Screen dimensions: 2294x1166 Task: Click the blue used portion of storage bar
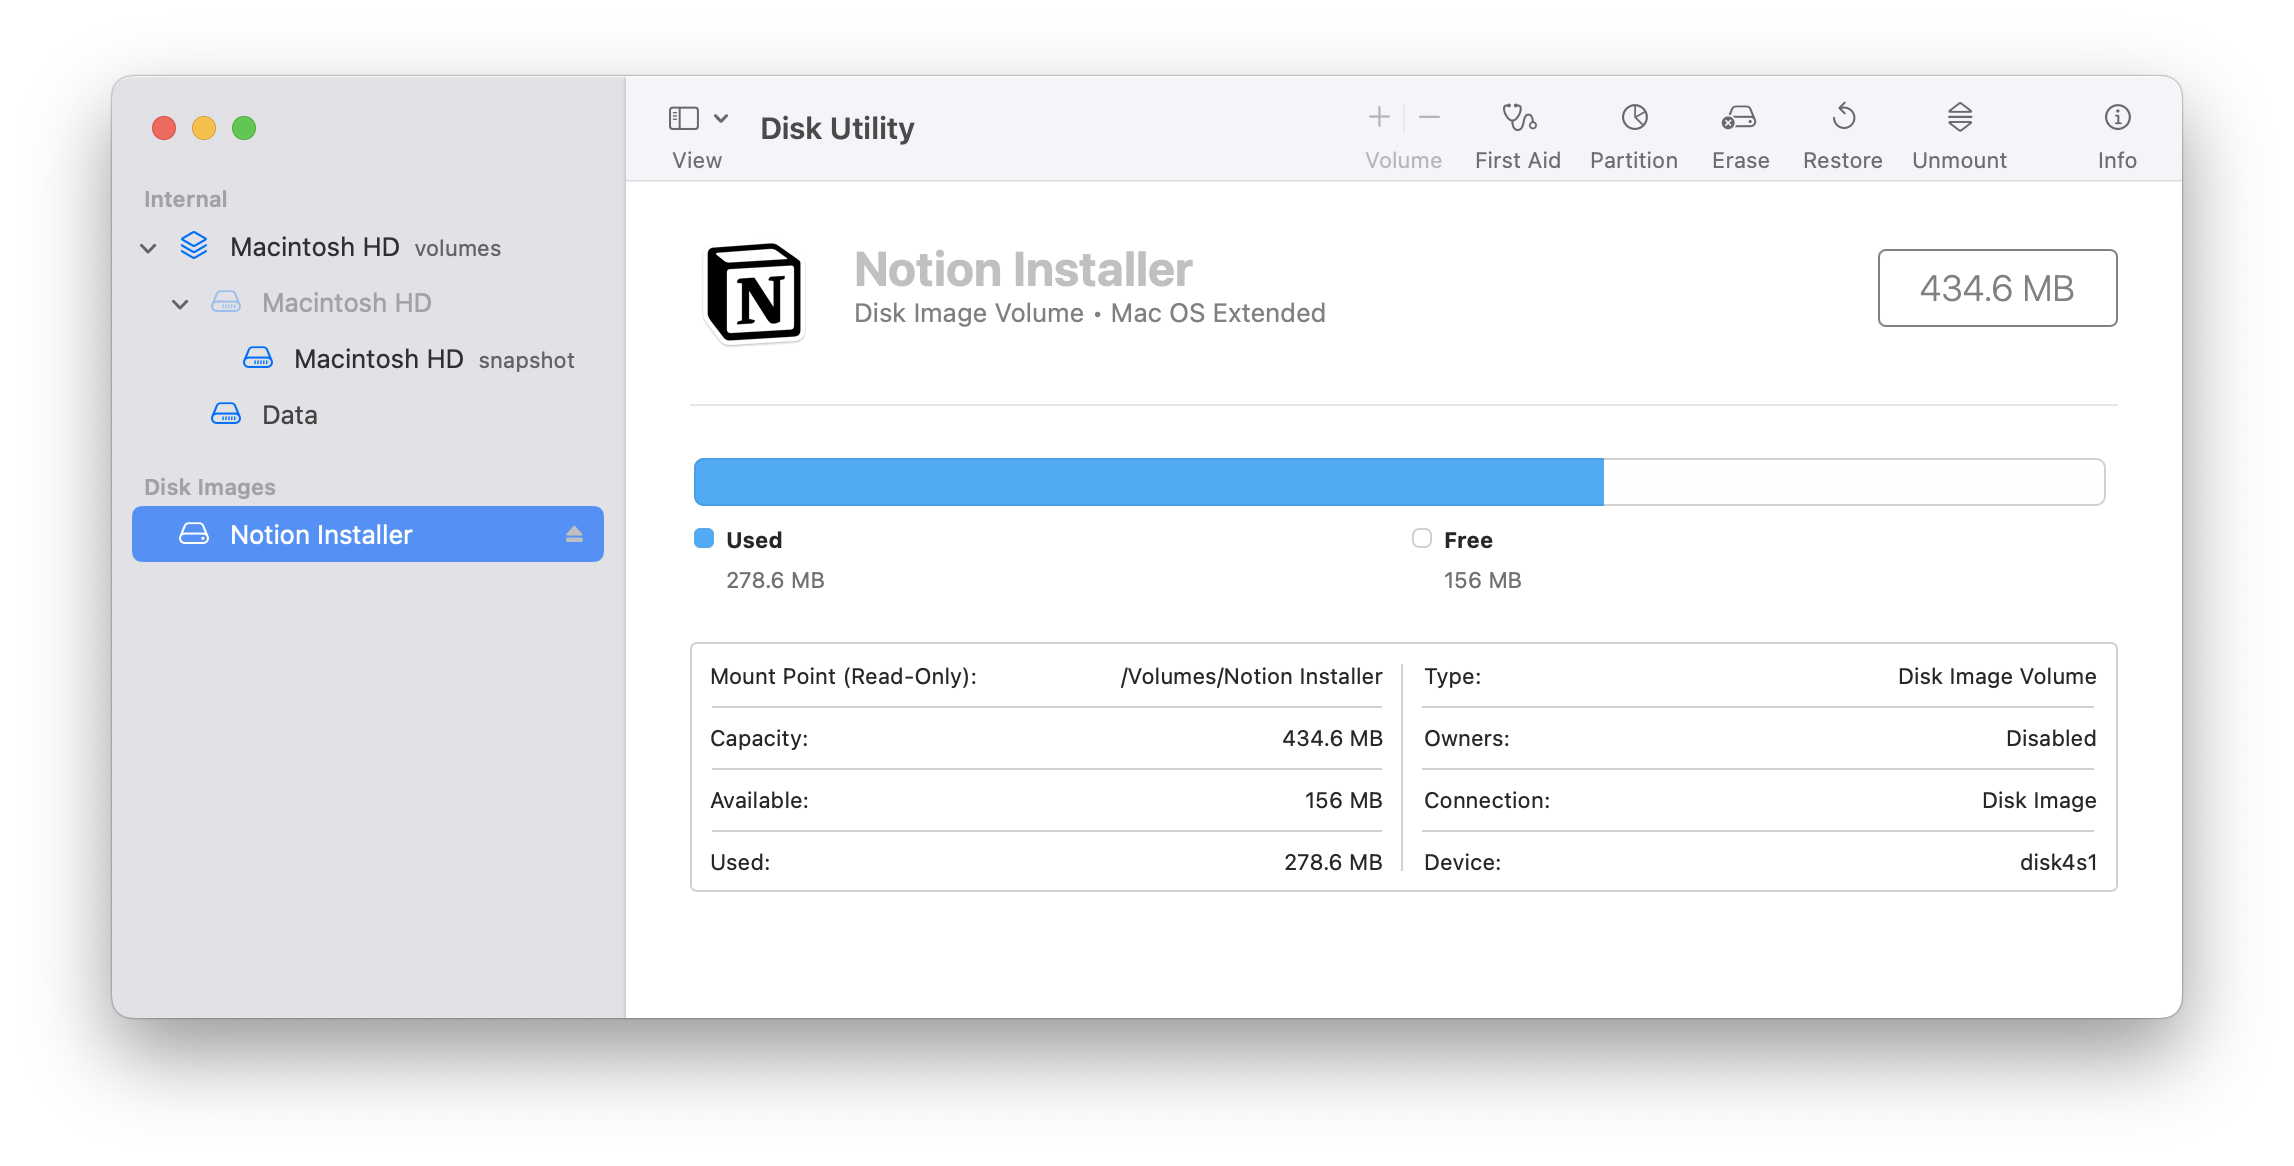[1149, 482]
